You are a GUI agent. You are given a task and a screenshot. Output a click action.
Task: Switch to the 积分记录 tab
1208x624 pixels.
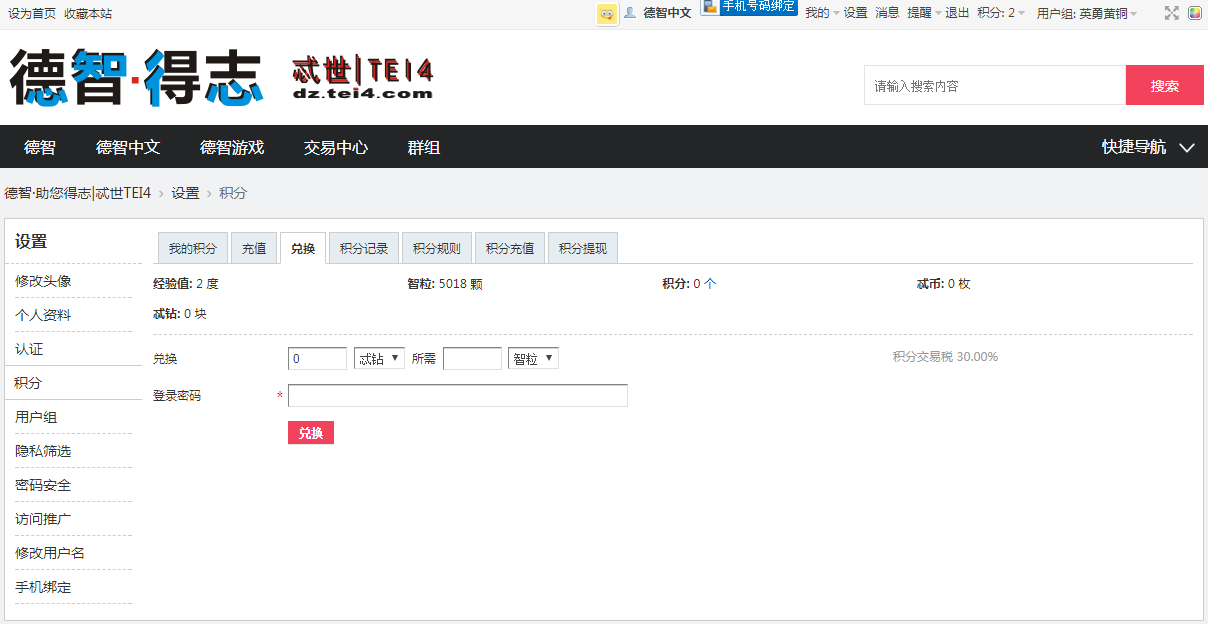(363, 247)
